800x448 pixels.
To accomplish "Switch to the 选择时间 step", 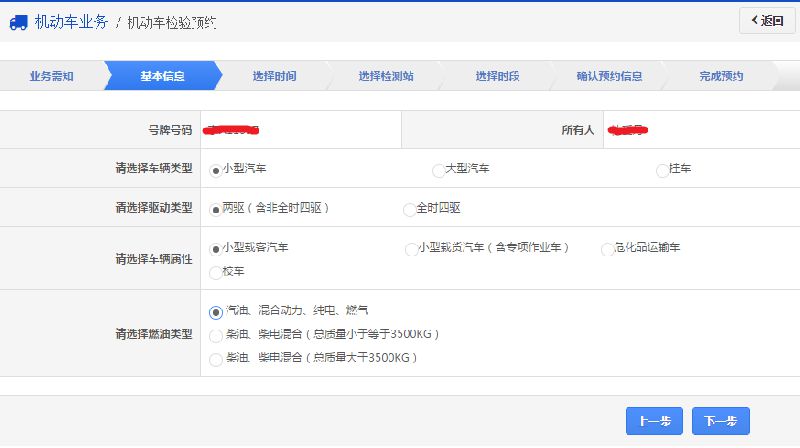I will [x=274, y=76].
